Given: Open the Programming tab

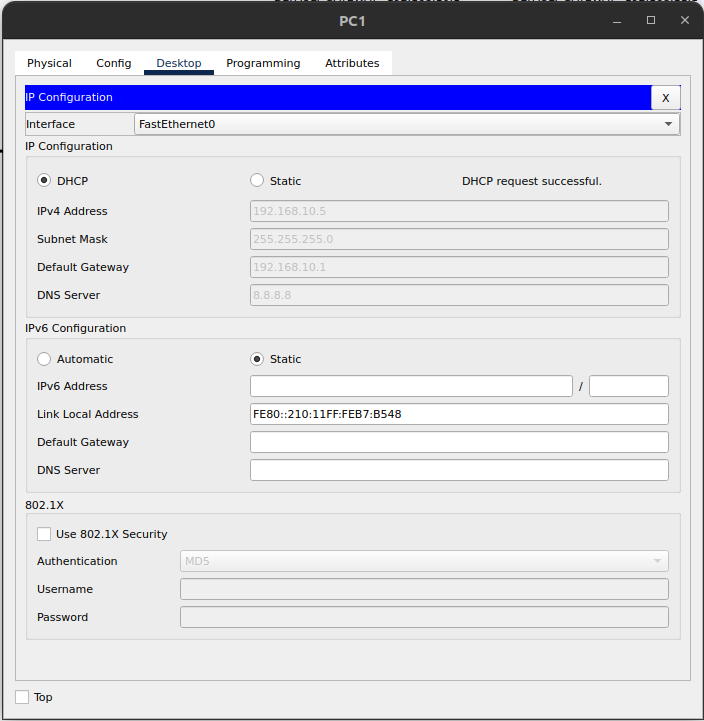Looking at the screenshot, I should [263, 63].
